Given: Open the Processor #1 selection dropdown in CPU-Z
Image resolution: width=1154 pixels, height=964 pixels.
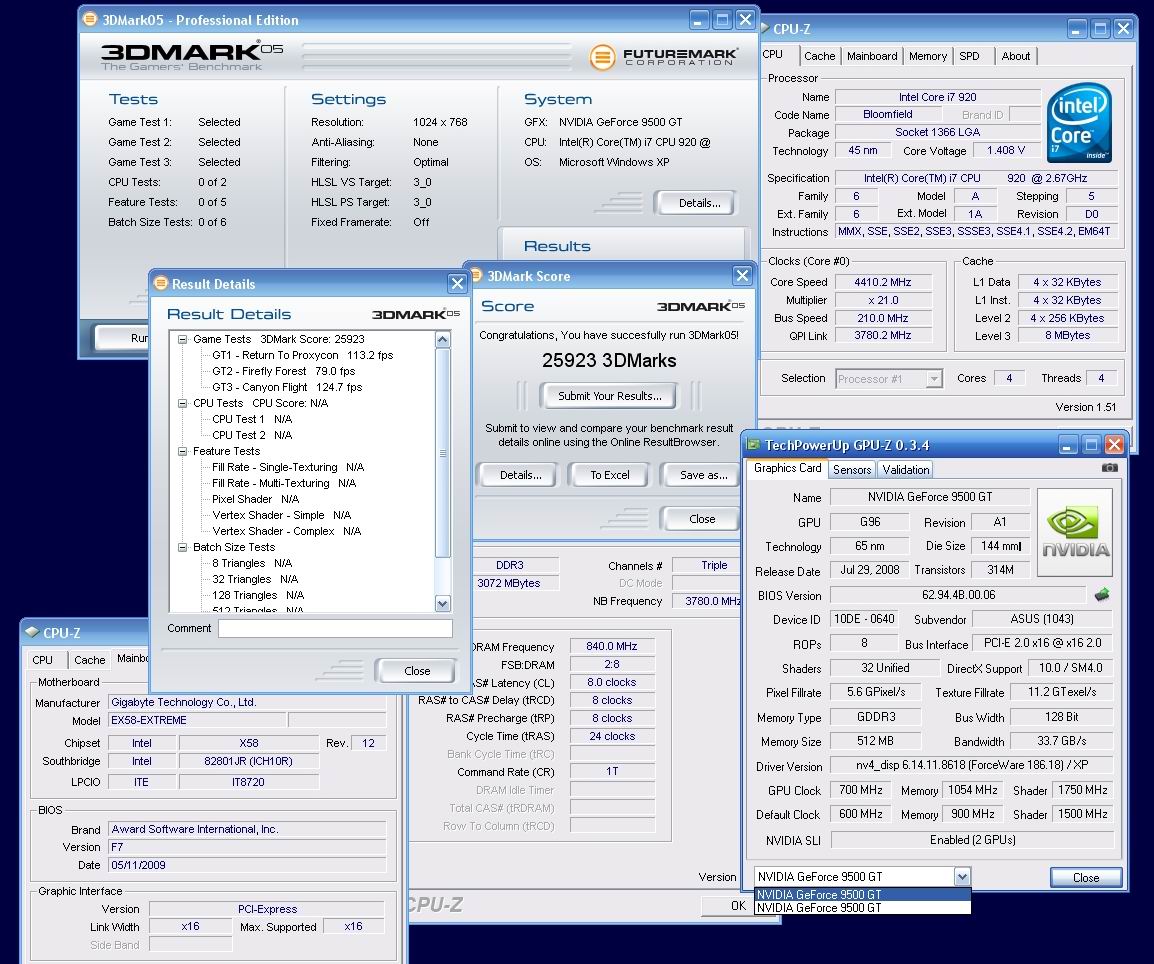Looking at the screenshot, I should [934, 378].
